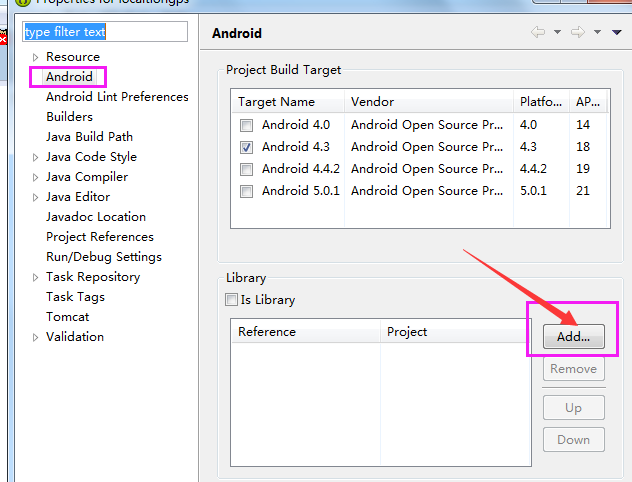This screenshot has width=632, height=482.
Task: Select Android in the properties tree
Action: (x=69, y=77)
